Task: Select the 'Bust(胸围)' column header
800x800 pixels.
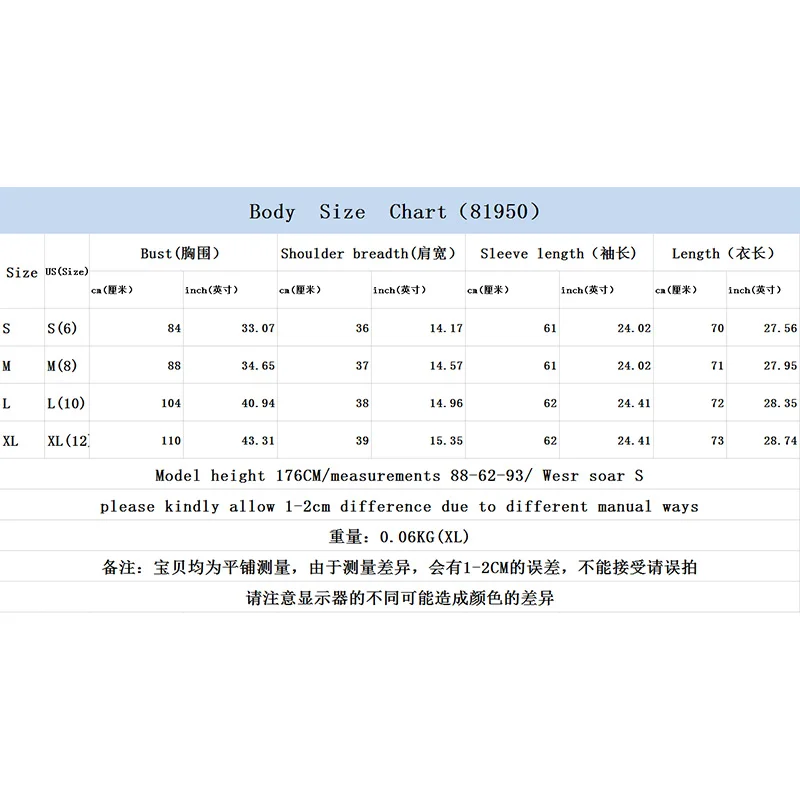Action: tap(180, 253)
